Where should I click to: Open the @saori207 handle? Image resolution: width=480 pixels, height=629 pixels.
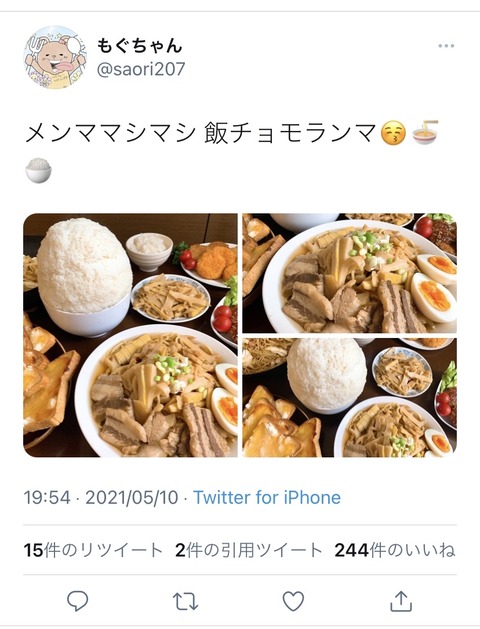(x=141, y=69)
